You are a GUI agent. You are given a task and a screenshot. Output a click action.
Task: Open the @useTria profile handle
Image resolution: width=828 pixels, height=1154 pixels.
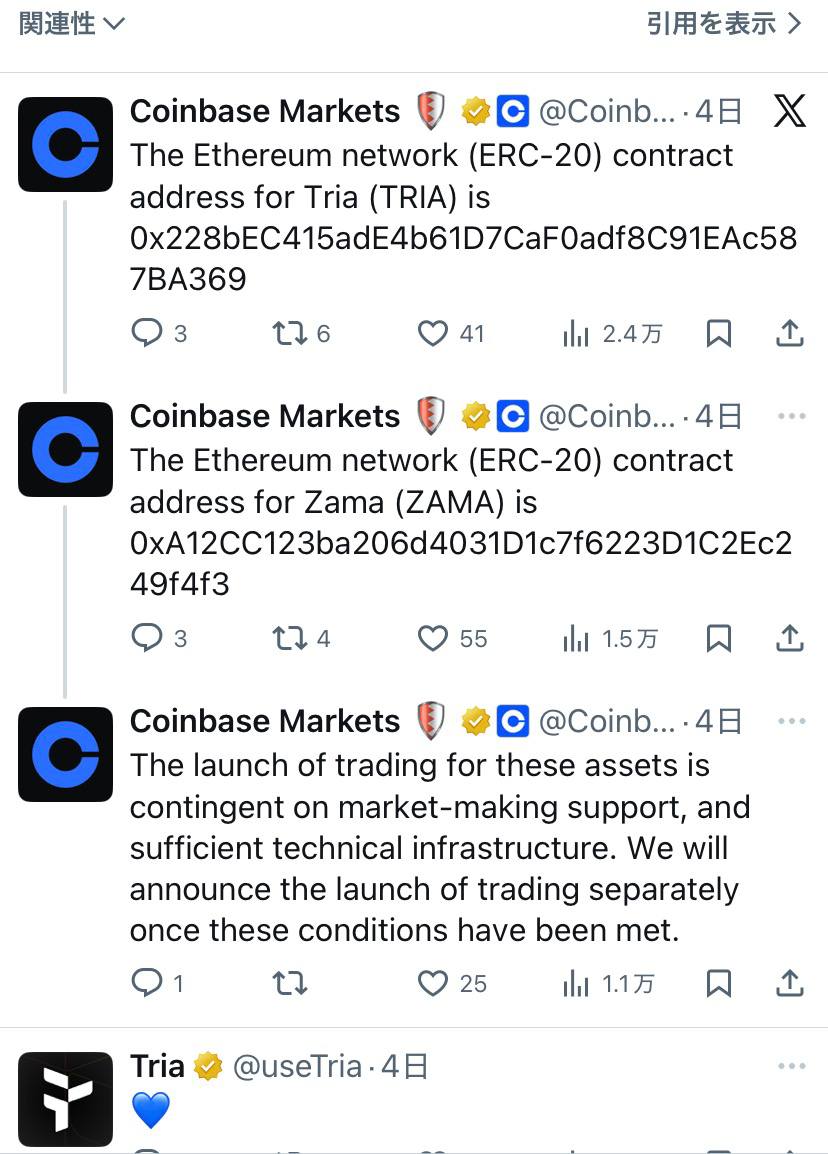(x=297, y=1067)
